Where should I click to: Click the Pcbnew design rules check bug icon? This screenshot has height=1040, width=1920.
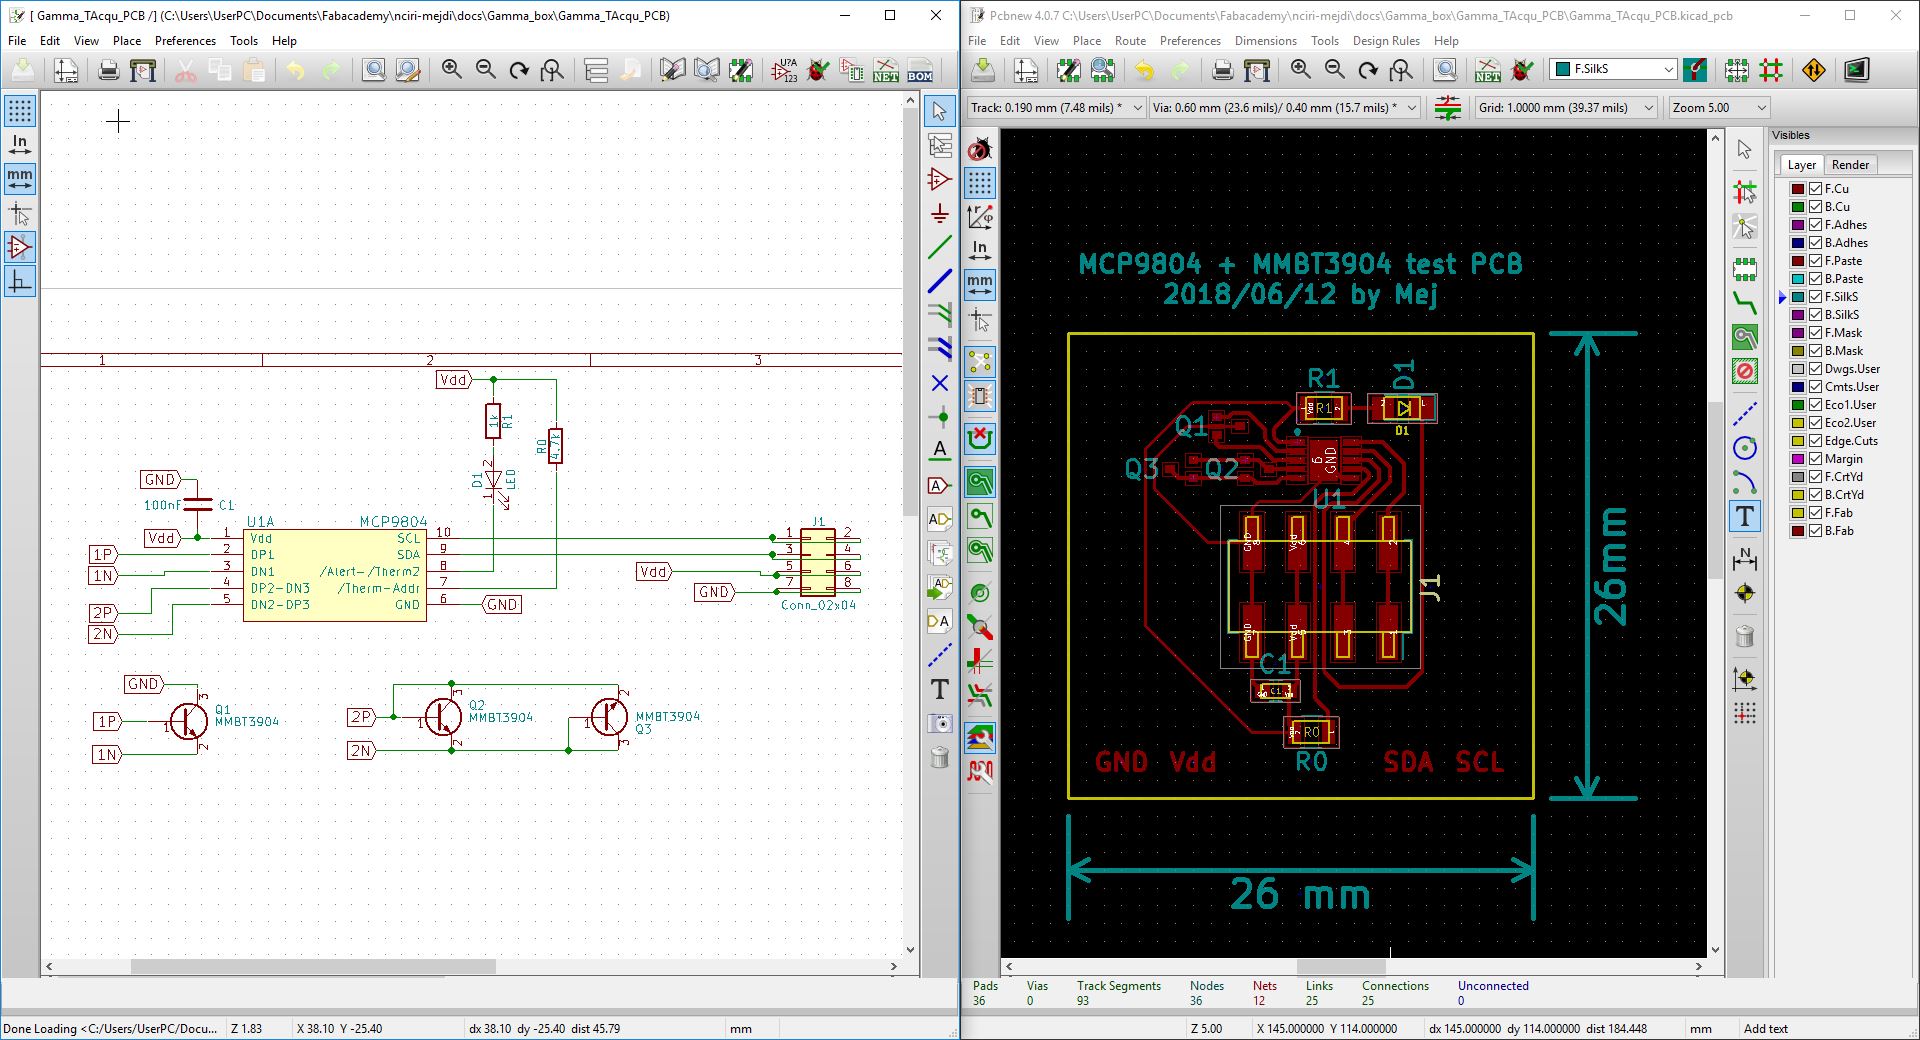pos(1521,70)
